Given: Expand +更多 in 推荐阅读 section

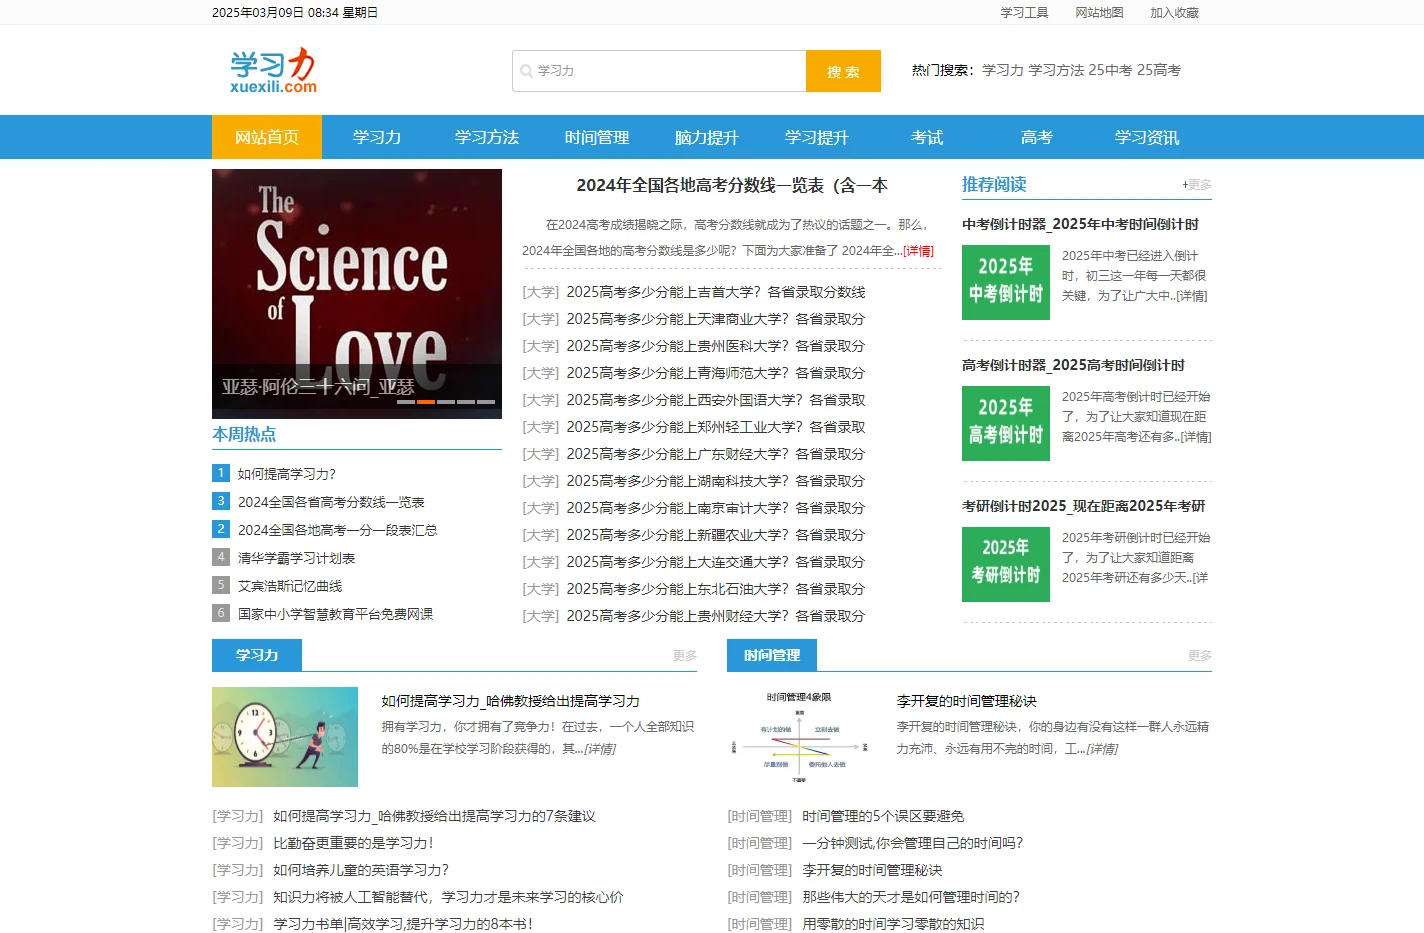Looking at the screenshot, I should click(x=1197, y=185).
